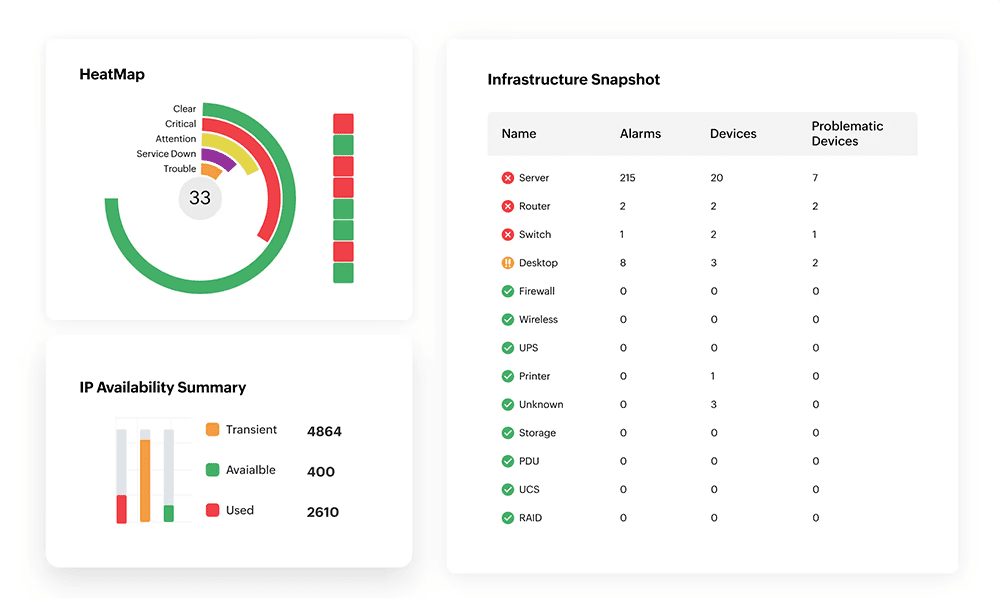
Task: Select the orange Transient legend swatch
Action: click(212, 430)
